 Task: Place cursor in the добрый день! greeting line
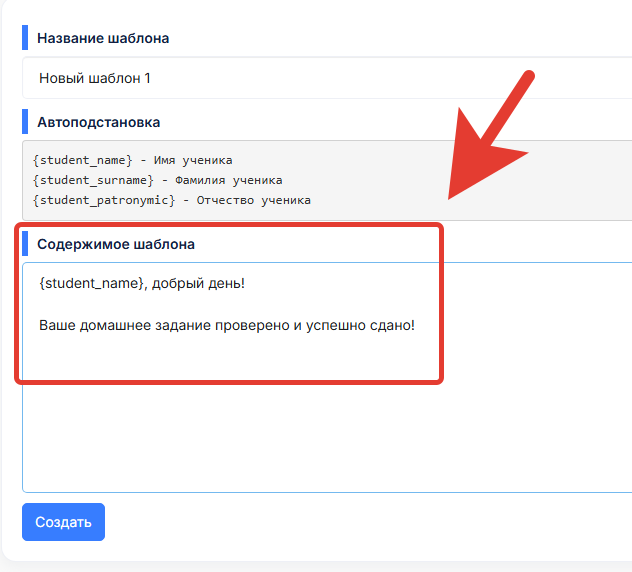(x=198, y=283)
